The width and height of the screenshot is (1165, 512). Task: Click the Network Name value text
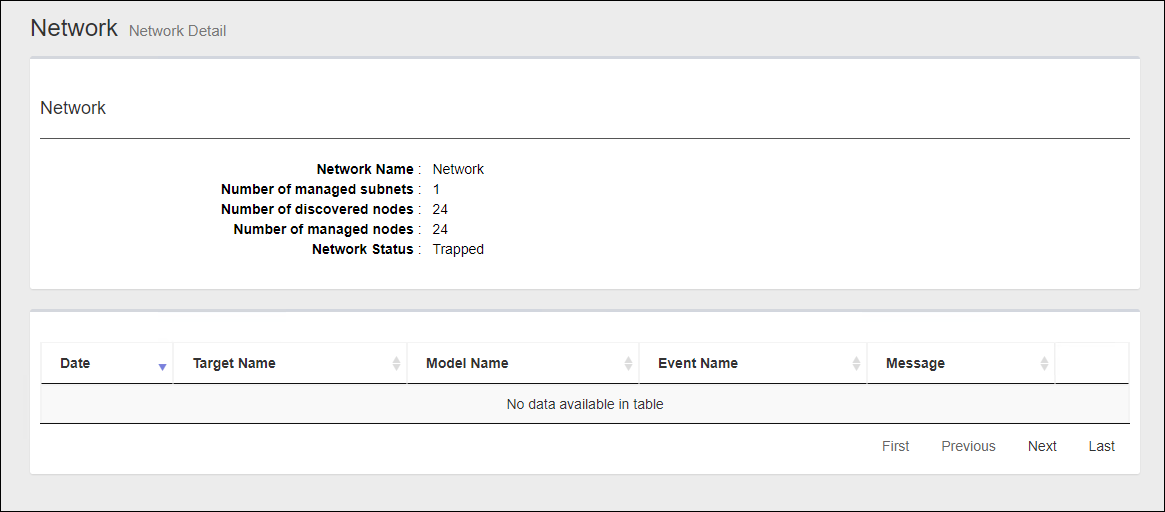[x=458, y=169]
